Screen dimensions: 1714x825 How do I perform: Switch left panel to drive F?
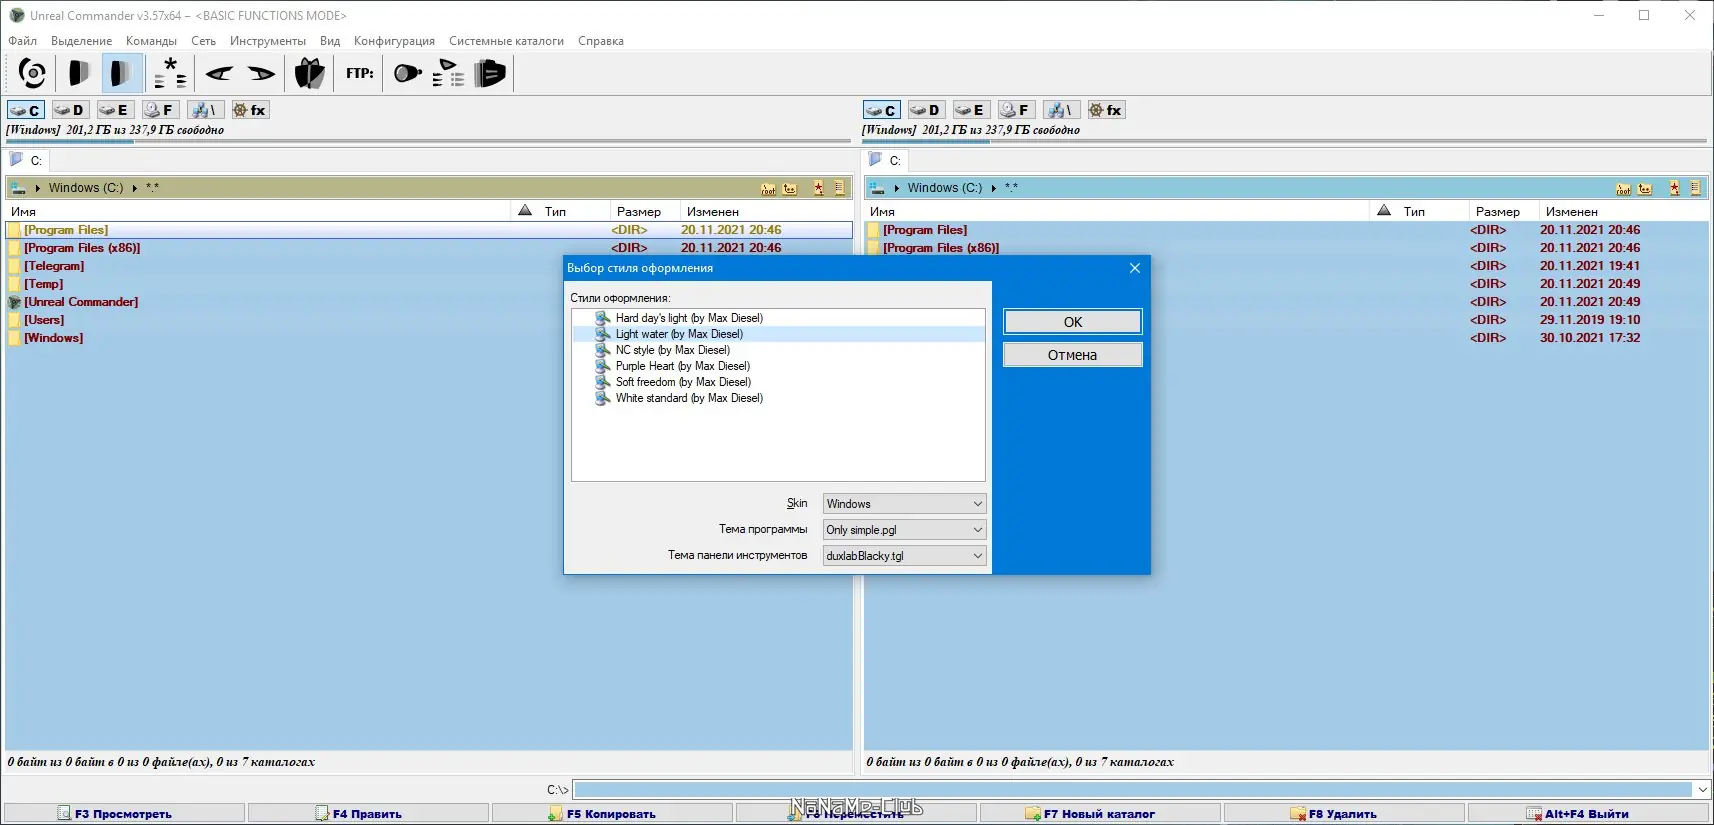[160, 110]
